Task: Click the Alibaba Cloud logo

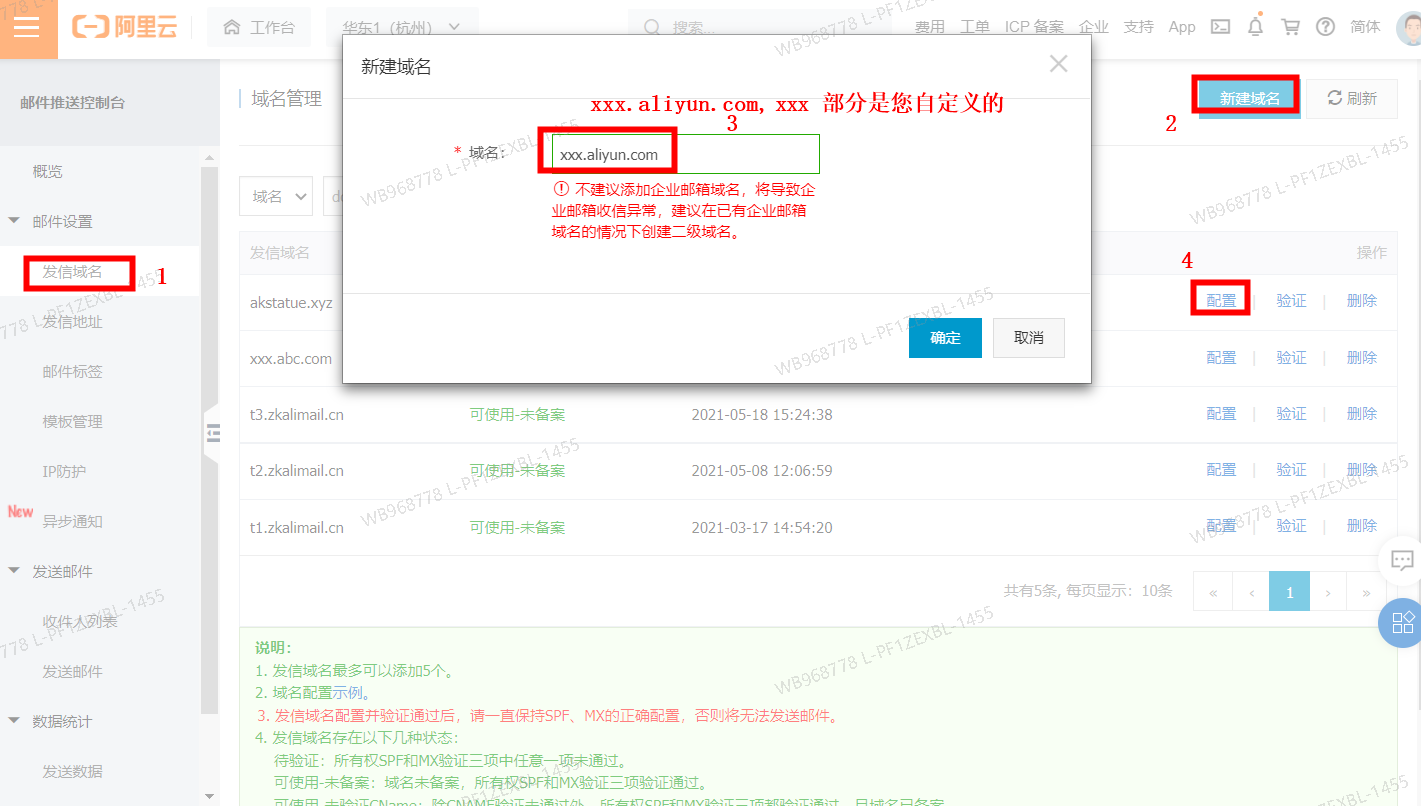Action: pyautogui.click(x=124, y=27)
